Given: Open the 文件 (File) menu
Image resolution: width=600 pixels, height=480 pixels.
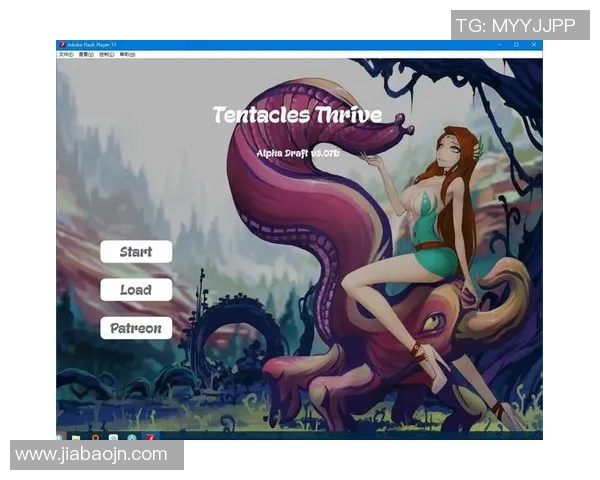Looking at the screenshot, I should tap(65, 55).
